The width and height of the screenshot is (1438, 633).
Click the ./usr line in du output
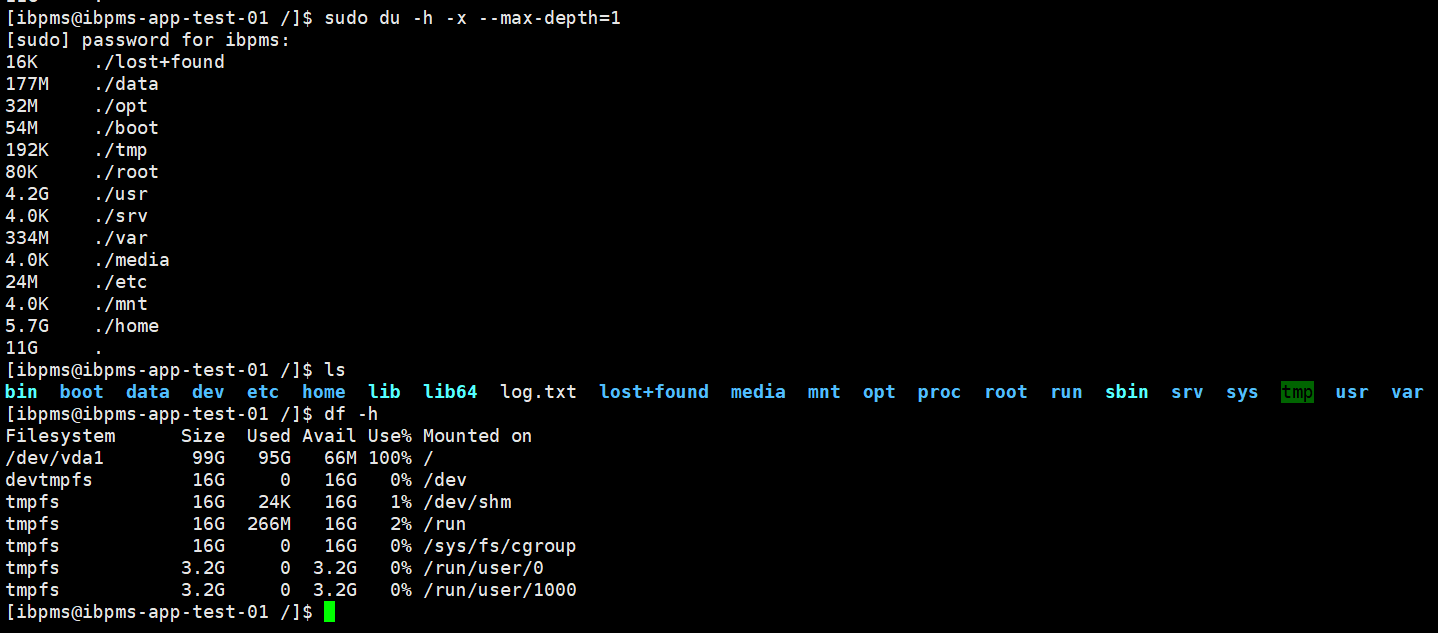click(x=126, y=194)
